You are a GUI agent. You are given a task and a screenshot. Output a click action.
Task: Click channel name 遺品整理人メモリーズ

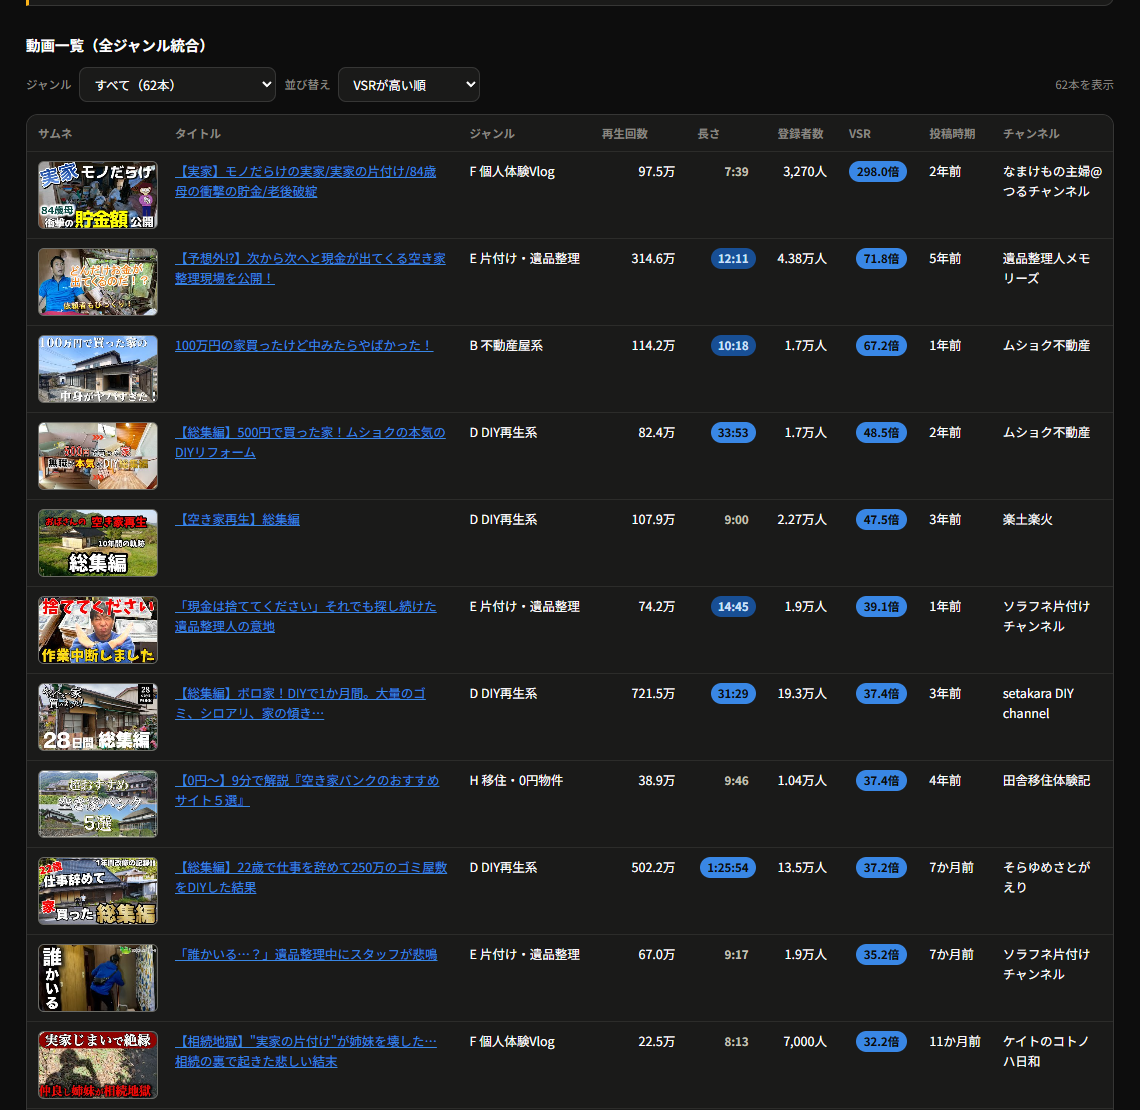click(x=1046, y=268)
